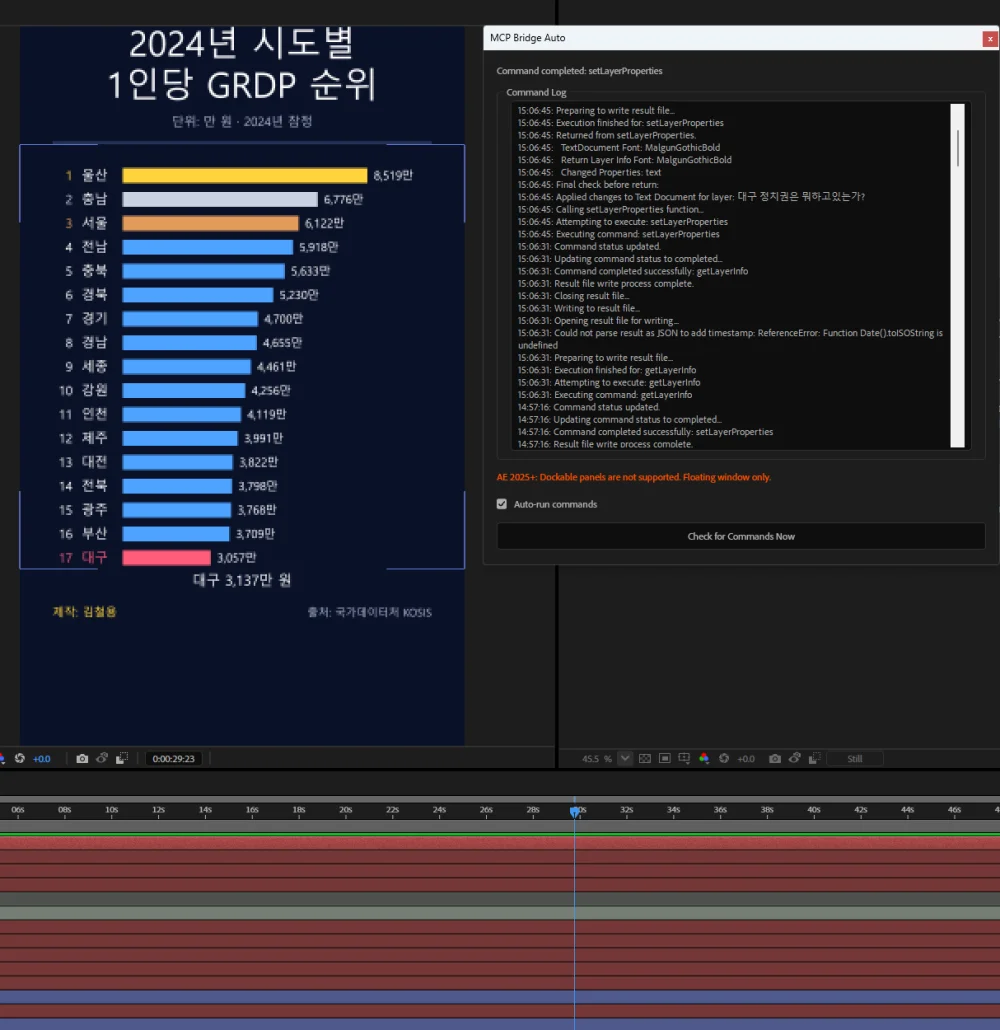The image size is (1000, 1030).
Task: Close the MCP Bridge Auto window
Action: pyautogui.click(x=989, y=39)
